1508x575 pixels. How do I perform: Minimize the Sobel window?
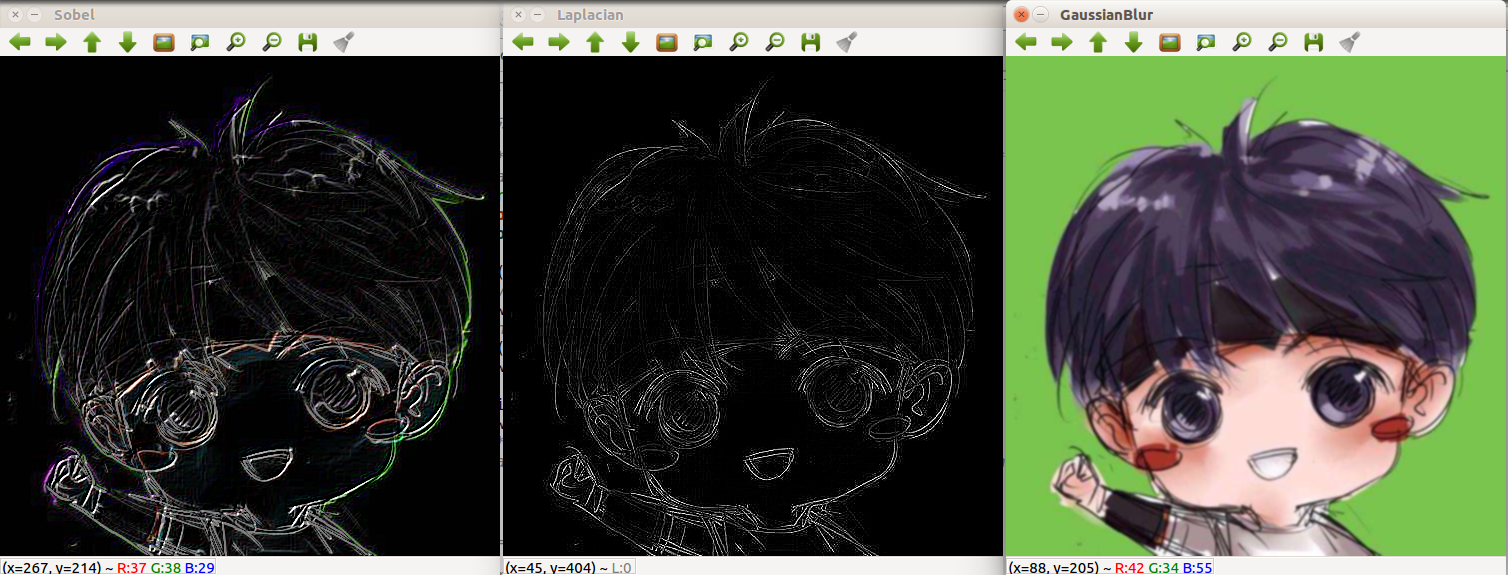tap(34, 15)
